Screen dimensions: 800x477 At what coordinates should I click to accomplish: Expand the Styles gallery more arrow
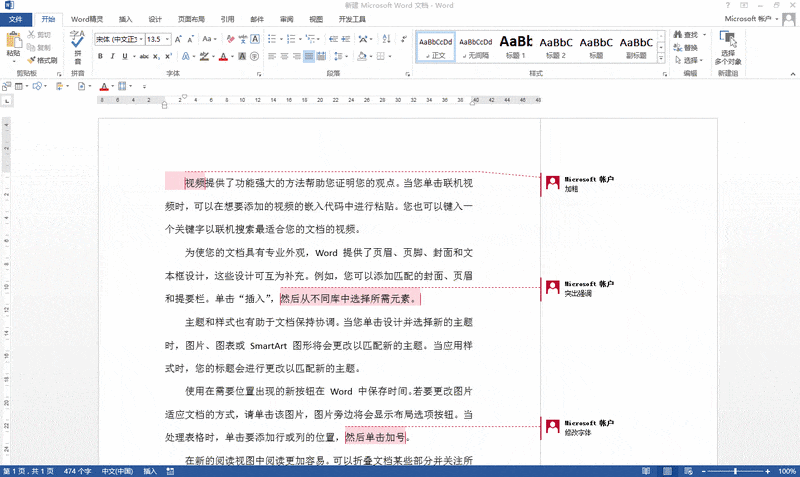pos(662,56)
